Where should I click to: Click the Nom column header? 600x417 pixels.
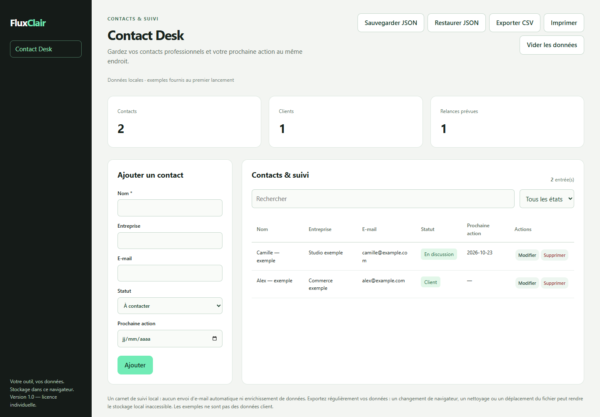(x=262, y=229)
